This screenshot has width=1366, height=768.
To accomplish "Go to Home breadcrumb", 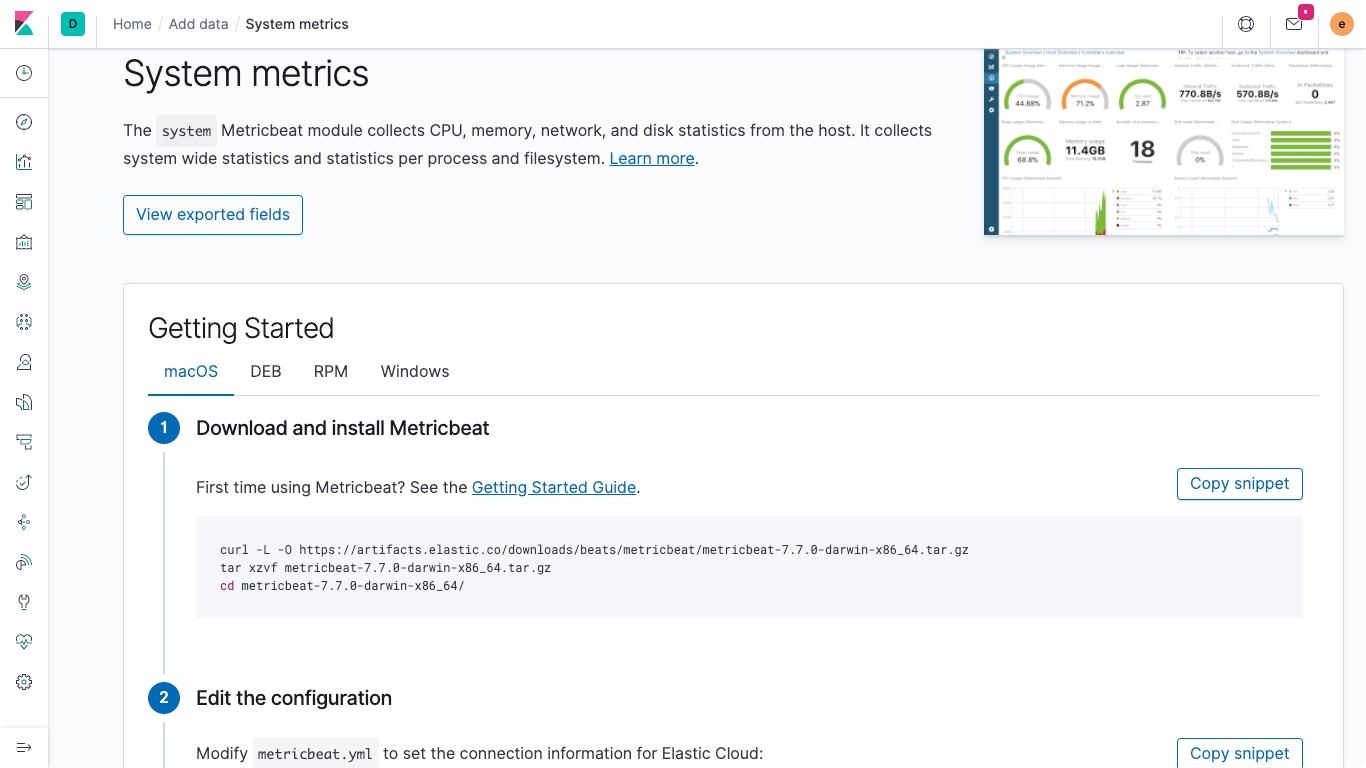I will pyautogui.click(x=132, y=24).
